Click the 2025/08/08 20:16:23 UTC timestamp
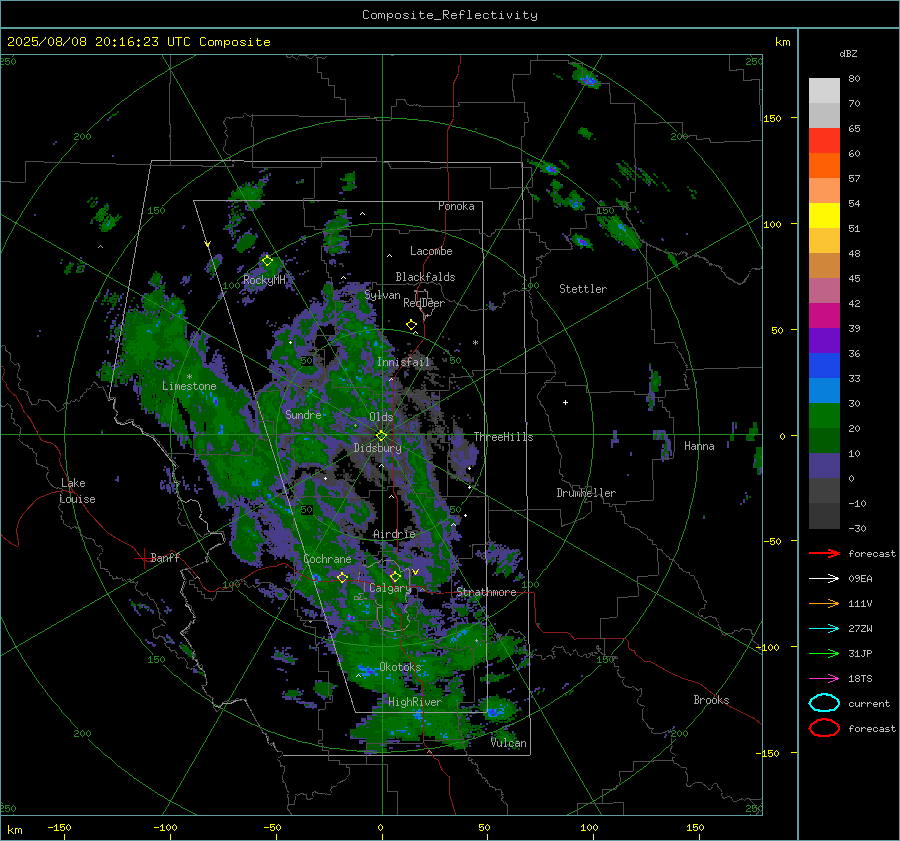This screenshot has height=841, width=900. point(91,42)
